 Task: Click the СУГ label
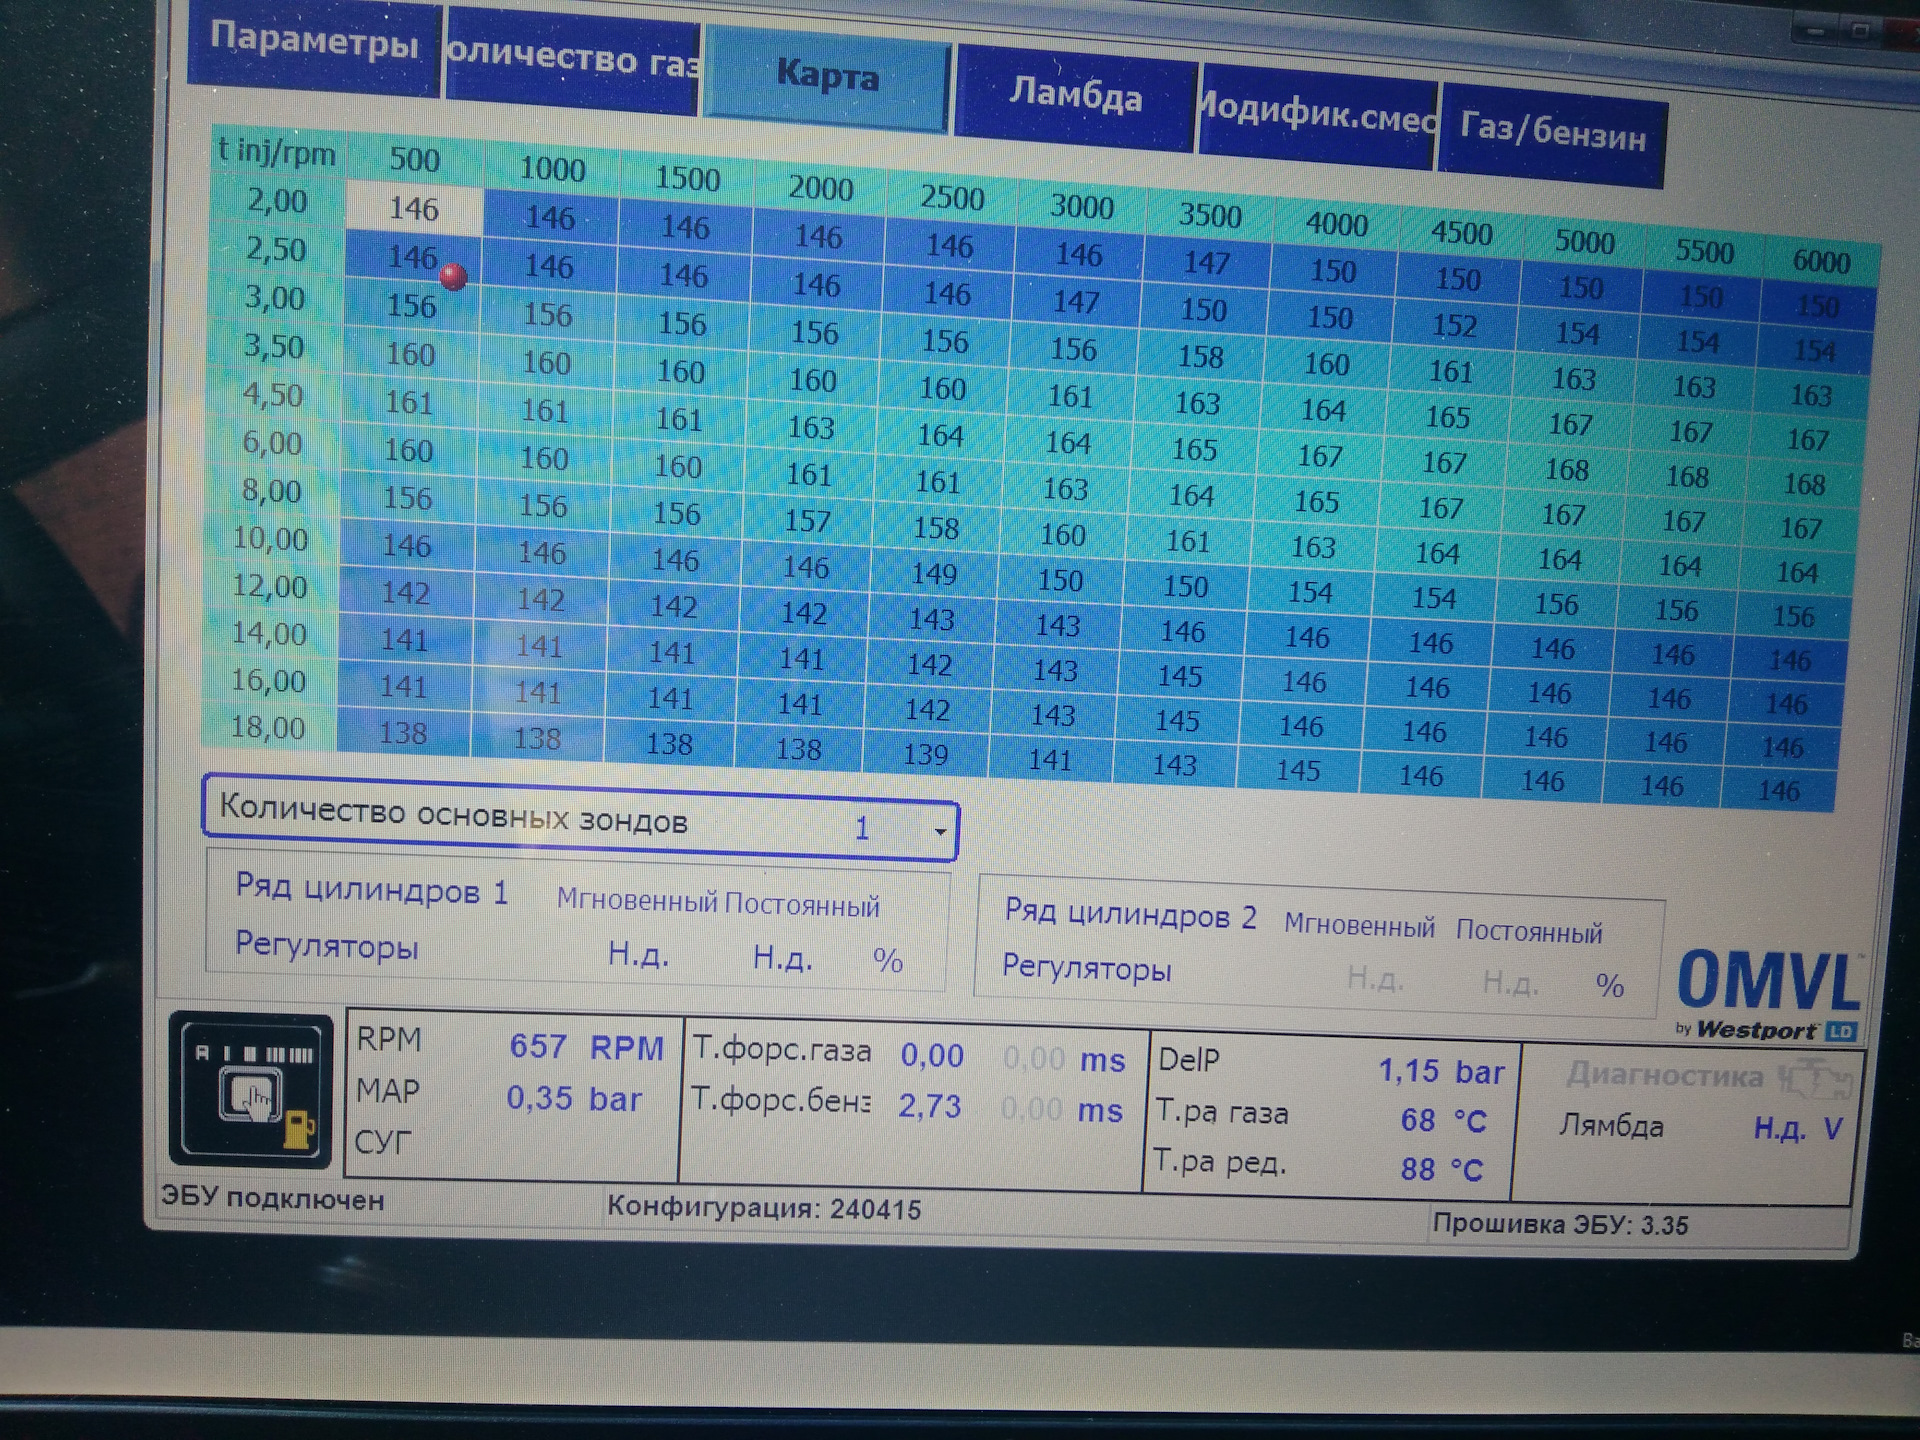coord(382,1141)
